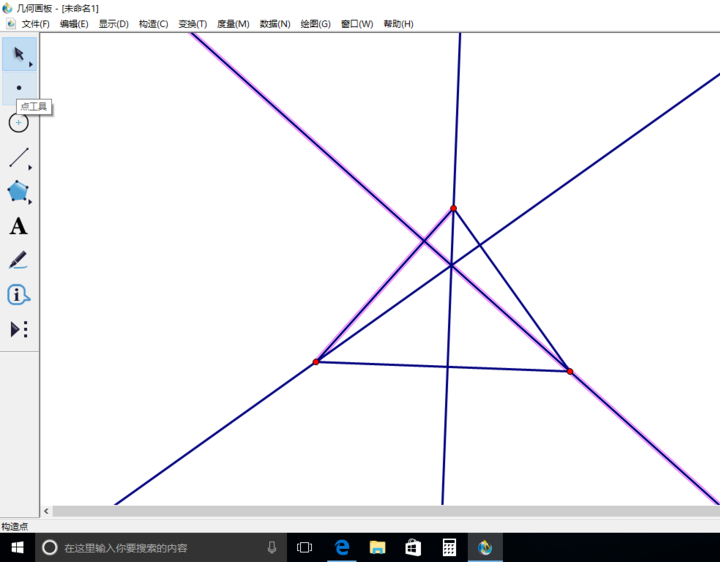Select the text tool labeled A
Viewport: 720px width, 562px height.
pos(18,226)
